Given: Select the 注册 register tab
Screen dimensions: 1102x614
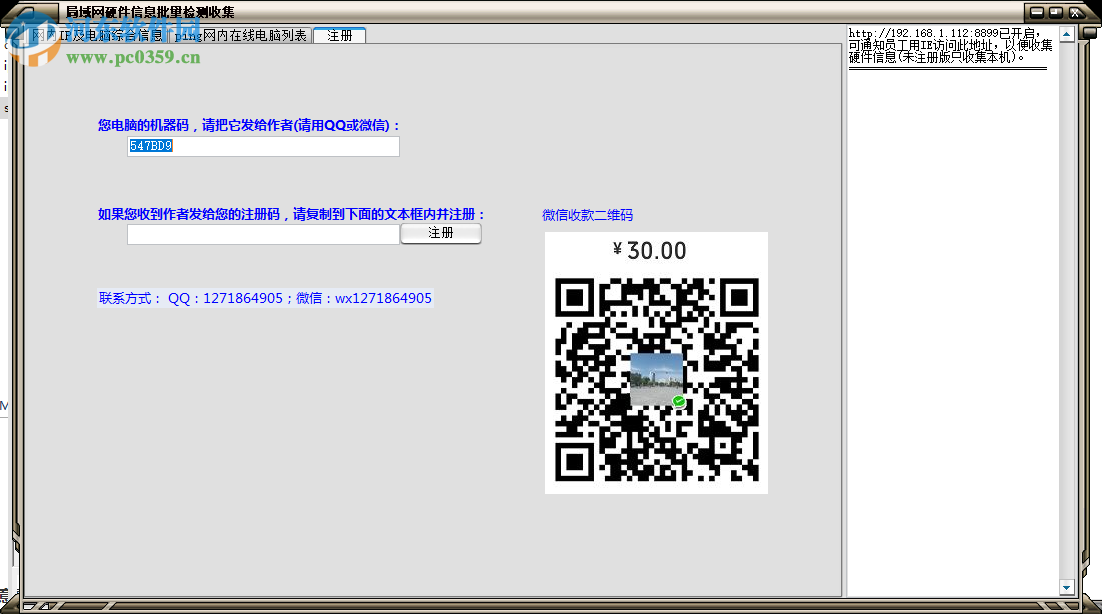Looking at the screenshot, I should click(339, 34).
